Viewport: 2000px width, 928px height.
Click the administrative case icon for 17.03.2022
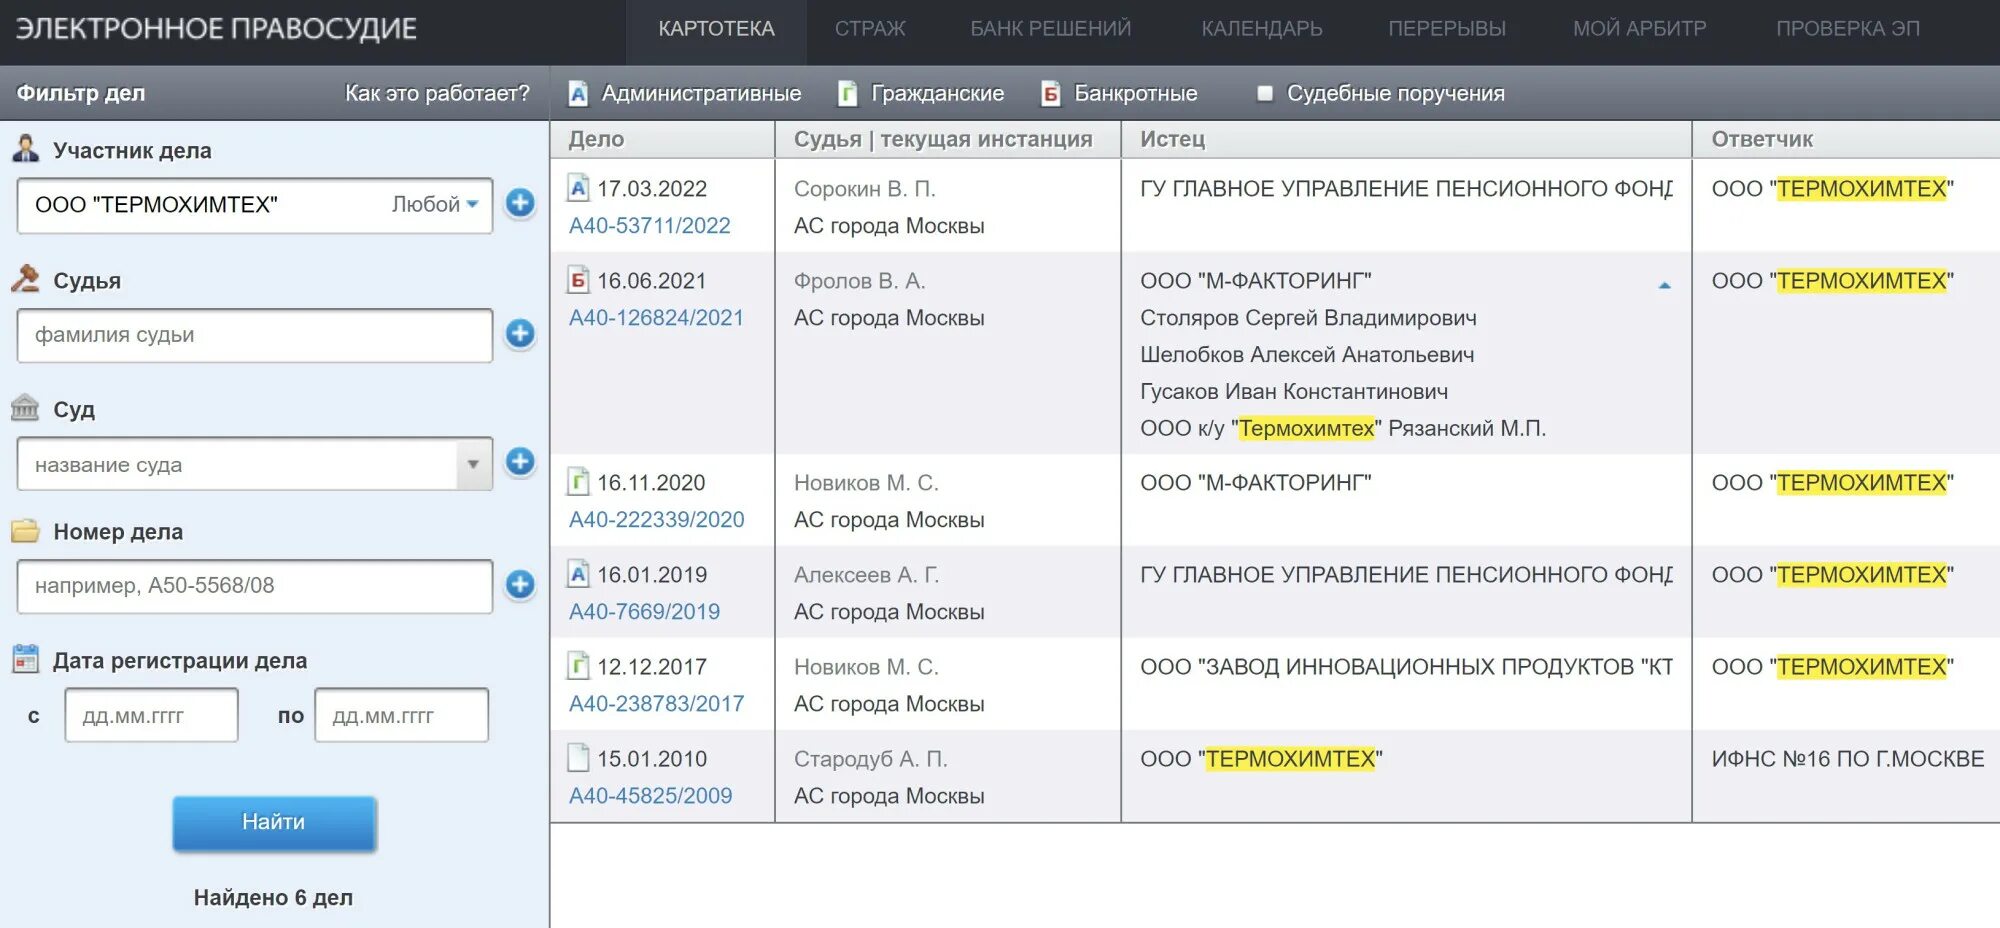point(578,188)
